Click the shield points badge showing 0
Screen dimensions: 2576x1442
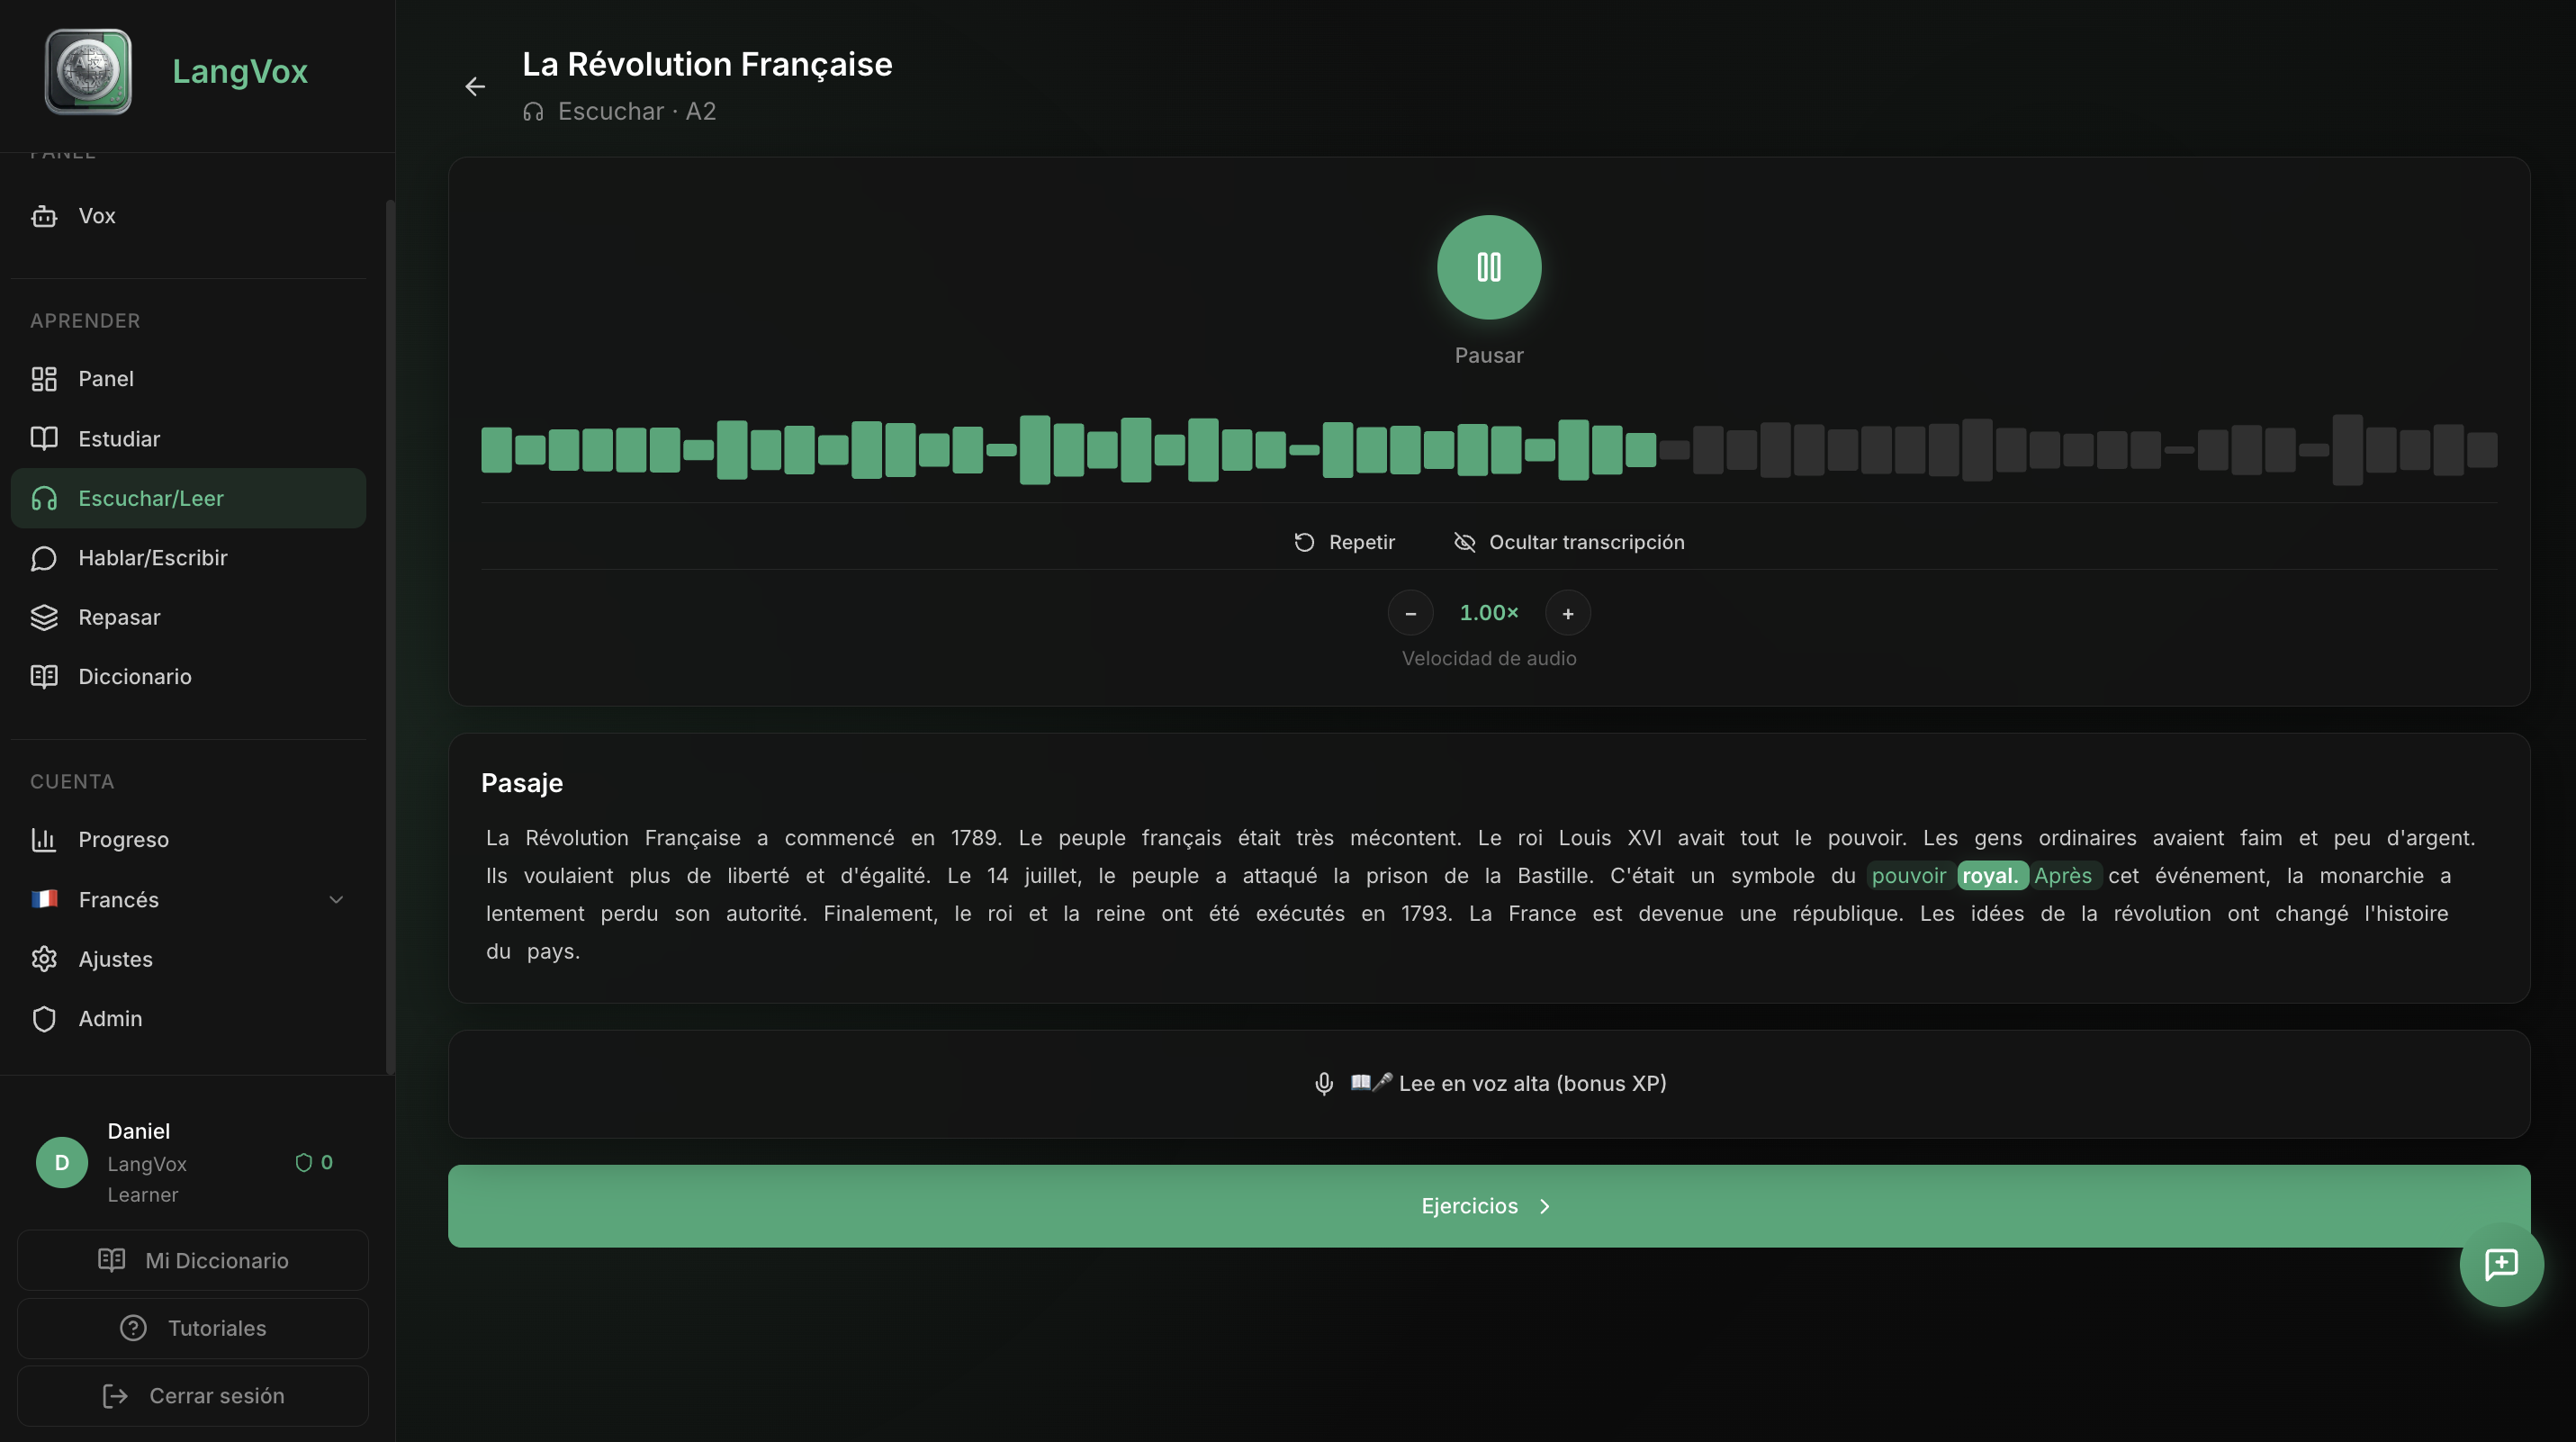(314, 1162)
